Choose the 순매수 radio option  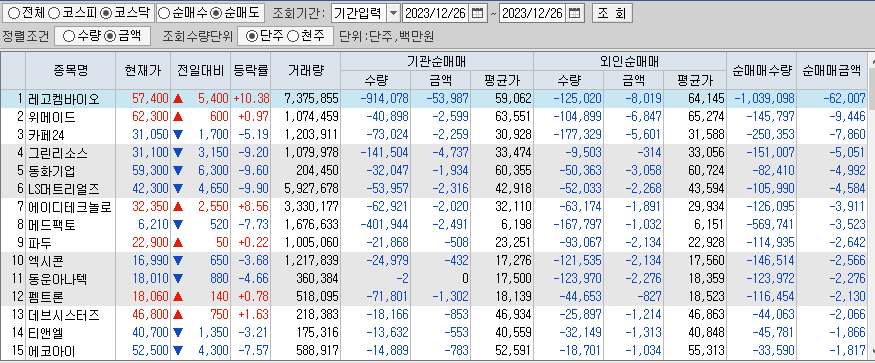pos(165,12)
